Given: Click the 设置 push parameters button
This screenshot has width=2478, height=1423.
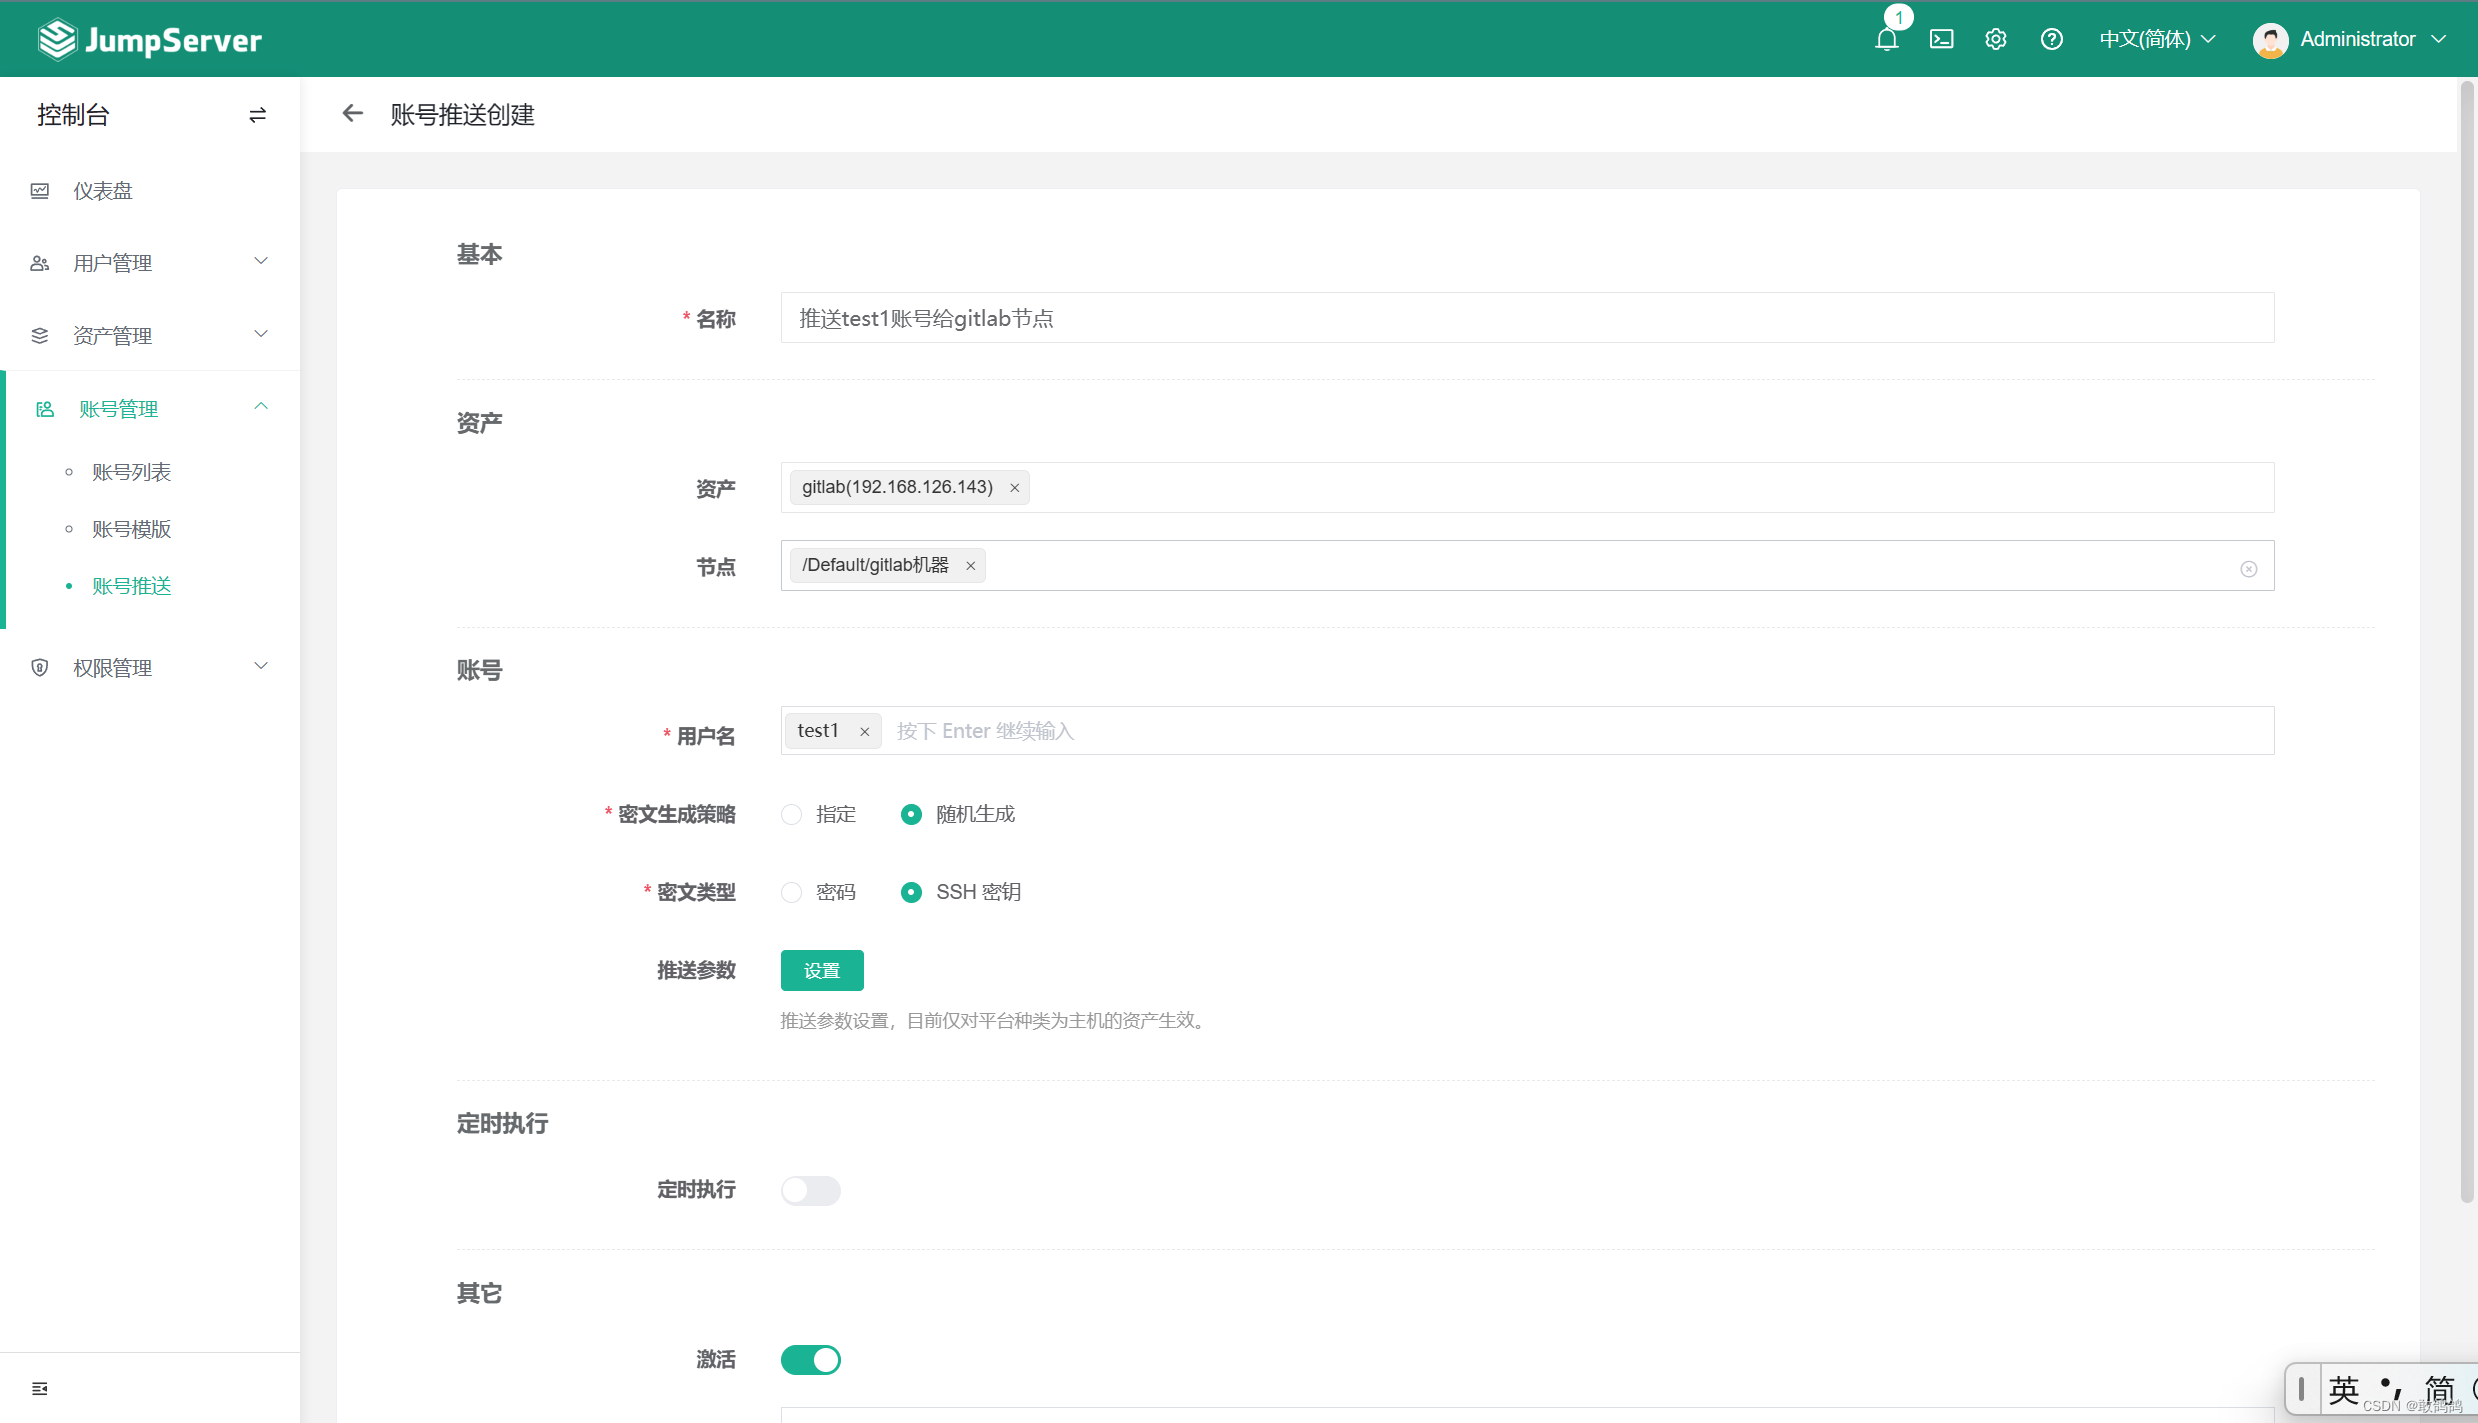Looking at the screenshot, I should pos(821,971).
